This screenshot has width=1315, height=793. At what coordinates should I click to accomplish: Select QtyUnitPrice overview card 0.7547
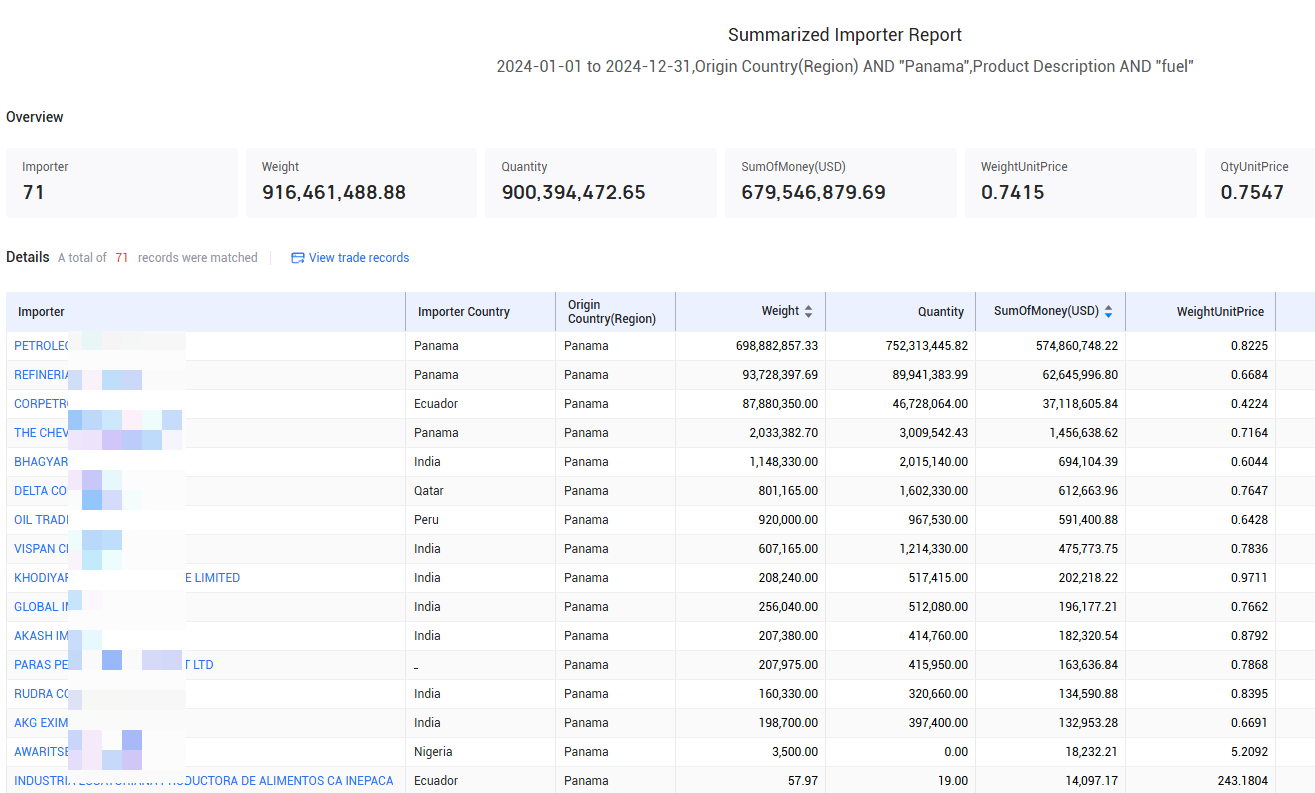[1260, 183]
